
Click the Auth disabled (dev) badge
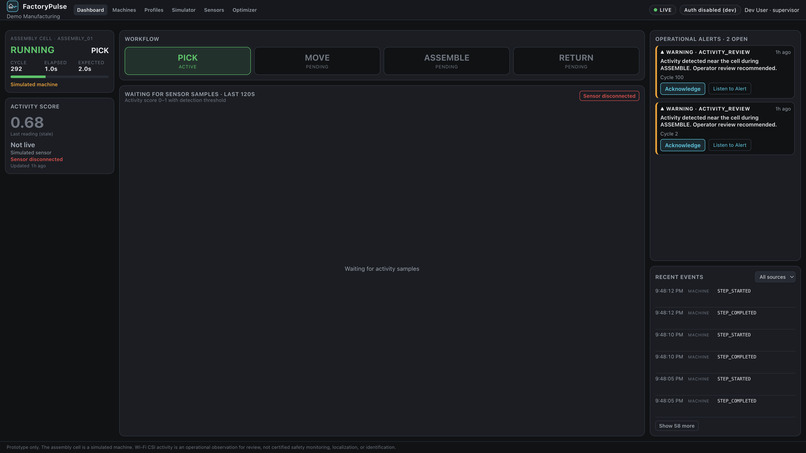(710, 10)
